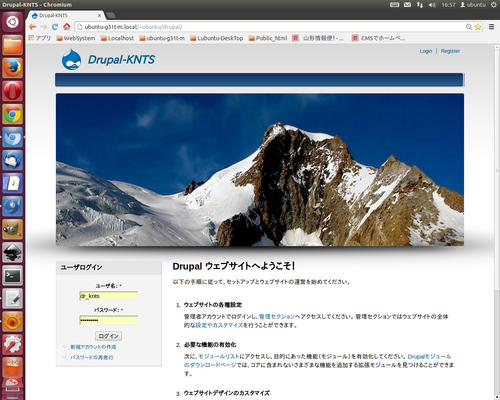The image size is (500, 400).
Task: Reload the current page
Action: pyautogui.click(x=55, y=27)
